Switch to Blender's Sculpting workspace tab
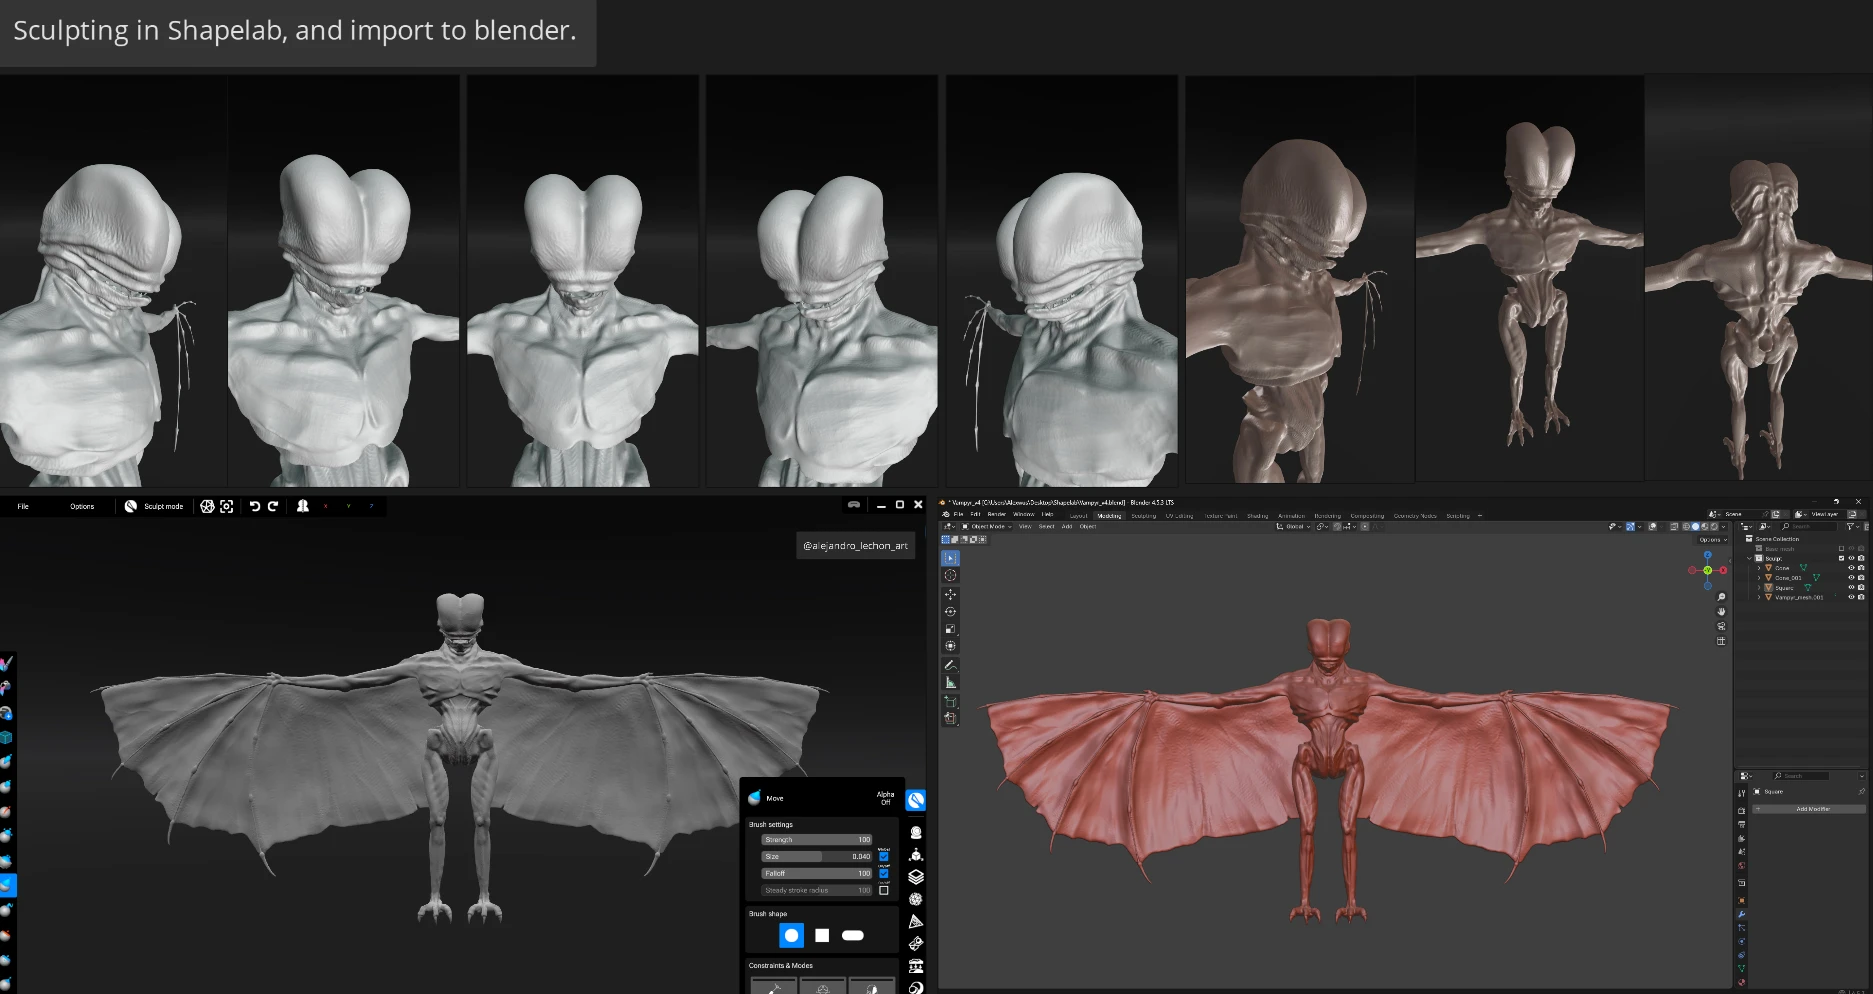The image size is (1873, 994). [1143, 516]
